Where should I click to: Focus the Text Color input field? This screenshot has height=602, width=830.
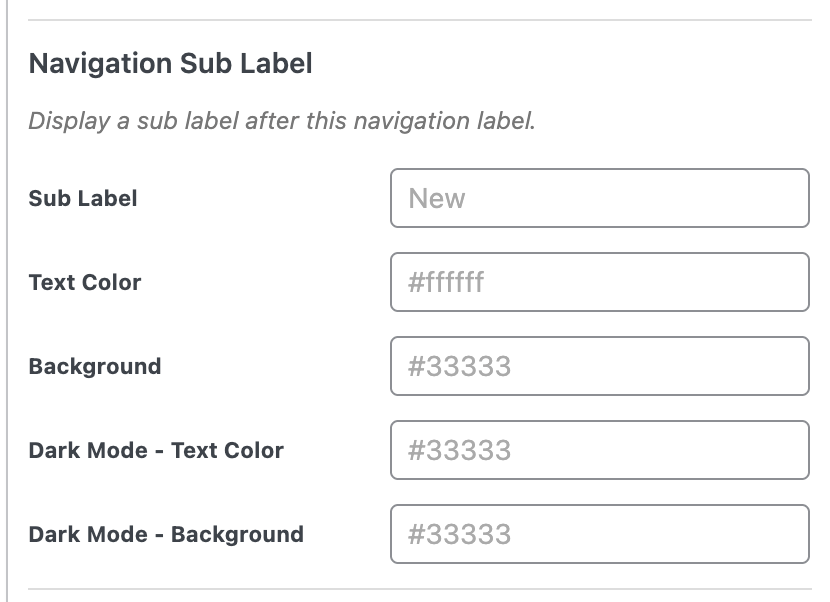coord(599,282)
